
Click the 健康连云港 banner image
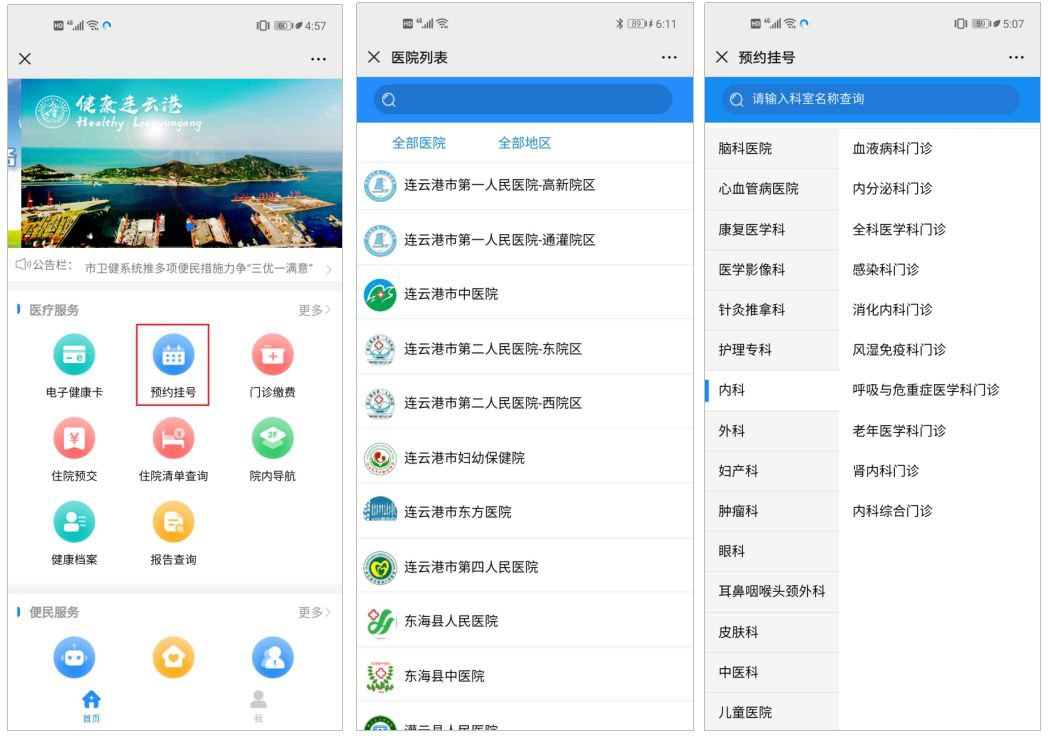point(175,163)
